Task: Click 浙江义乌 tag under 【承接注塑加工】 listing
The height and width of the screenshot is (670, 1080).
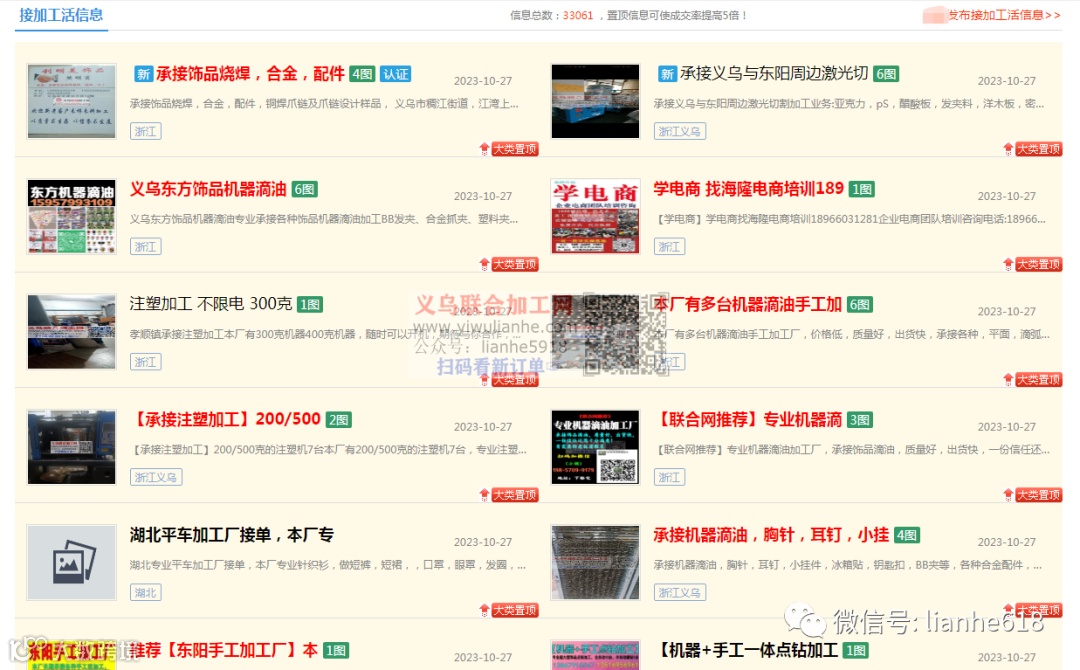Action: point(156,477)
